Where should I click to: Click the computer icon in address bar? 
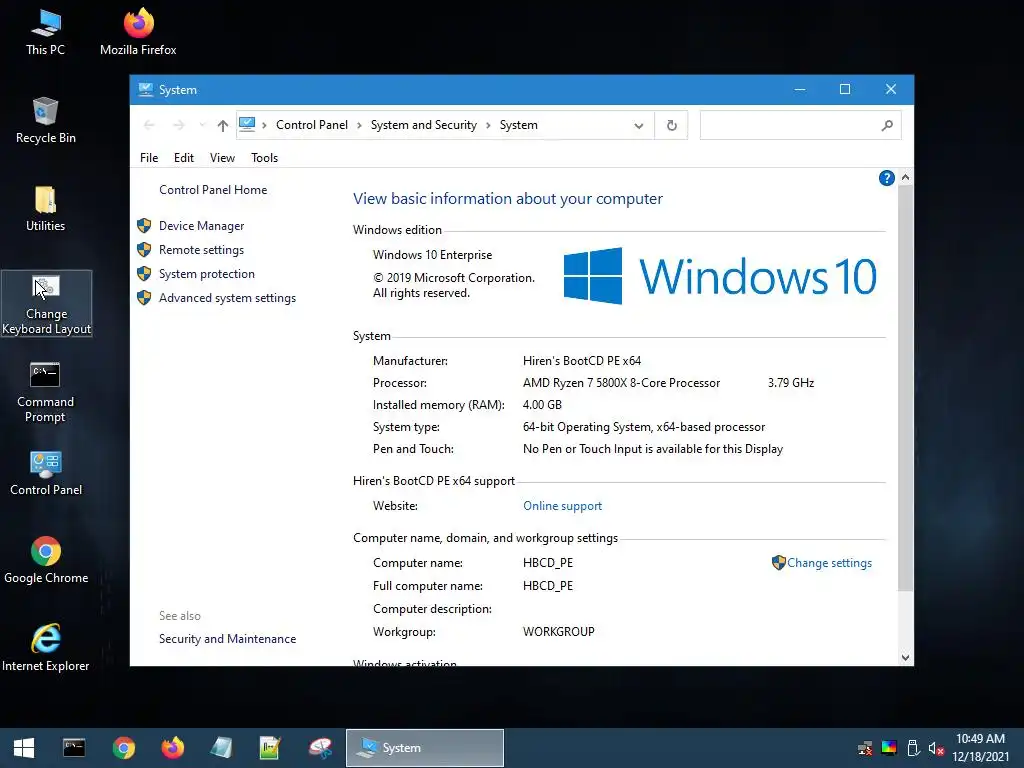point(247,124)
